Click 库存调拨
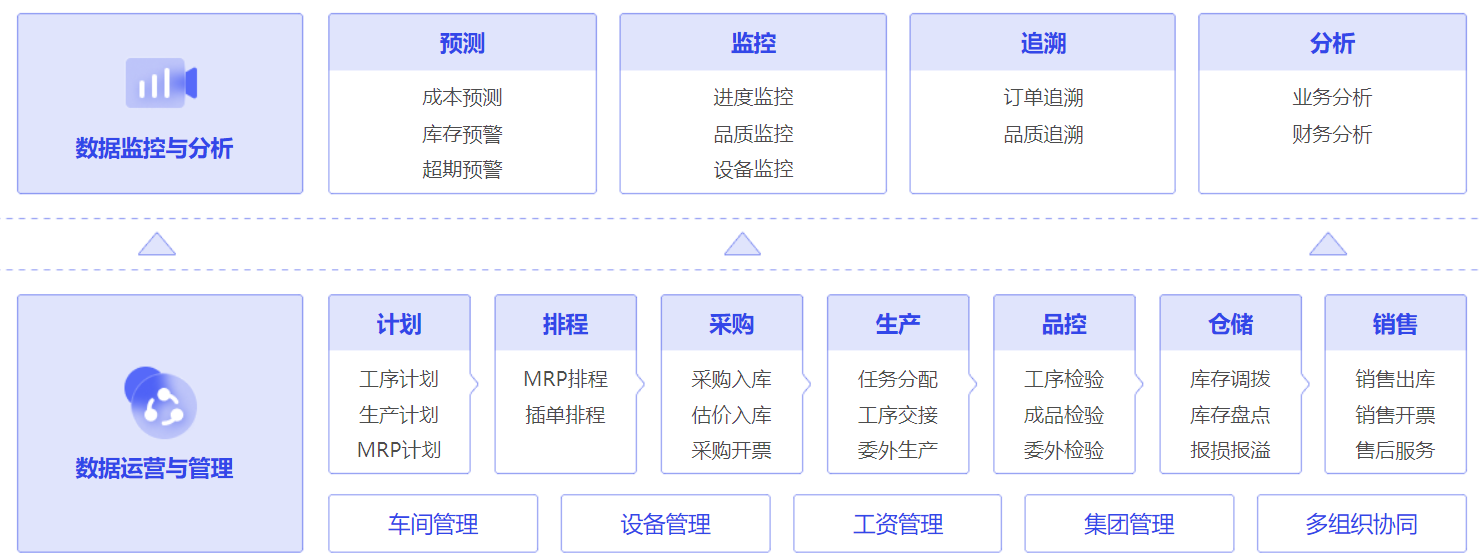The height and width of the screenshot is (559, 1479). (x=1230, y=379)
